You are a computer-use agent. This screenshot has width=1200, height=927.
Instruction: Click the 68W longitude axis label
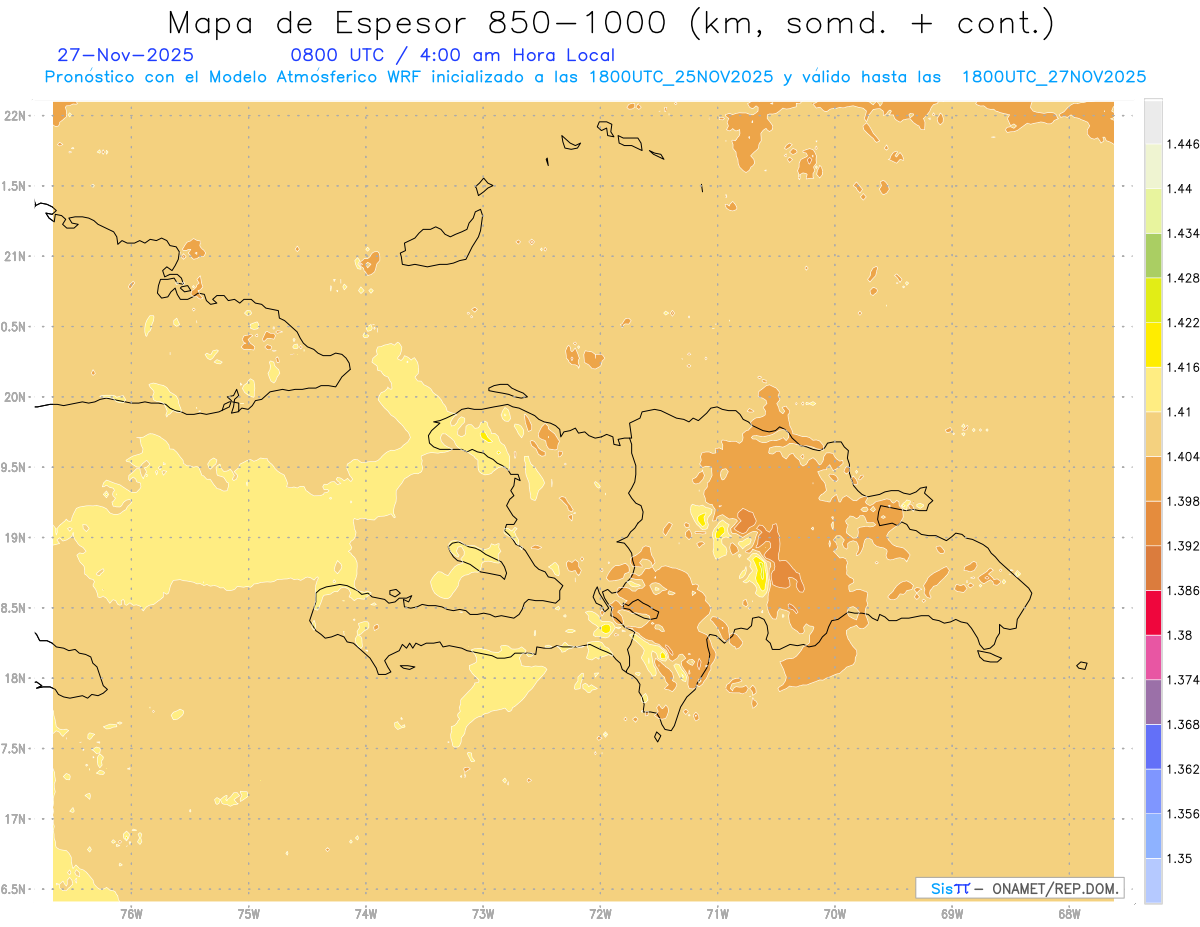point(1069,913)
